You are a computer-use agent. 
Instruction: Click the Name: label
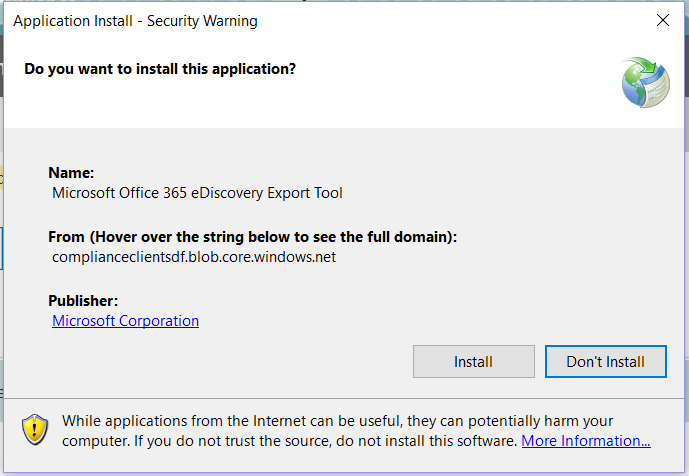click(71, 173)
